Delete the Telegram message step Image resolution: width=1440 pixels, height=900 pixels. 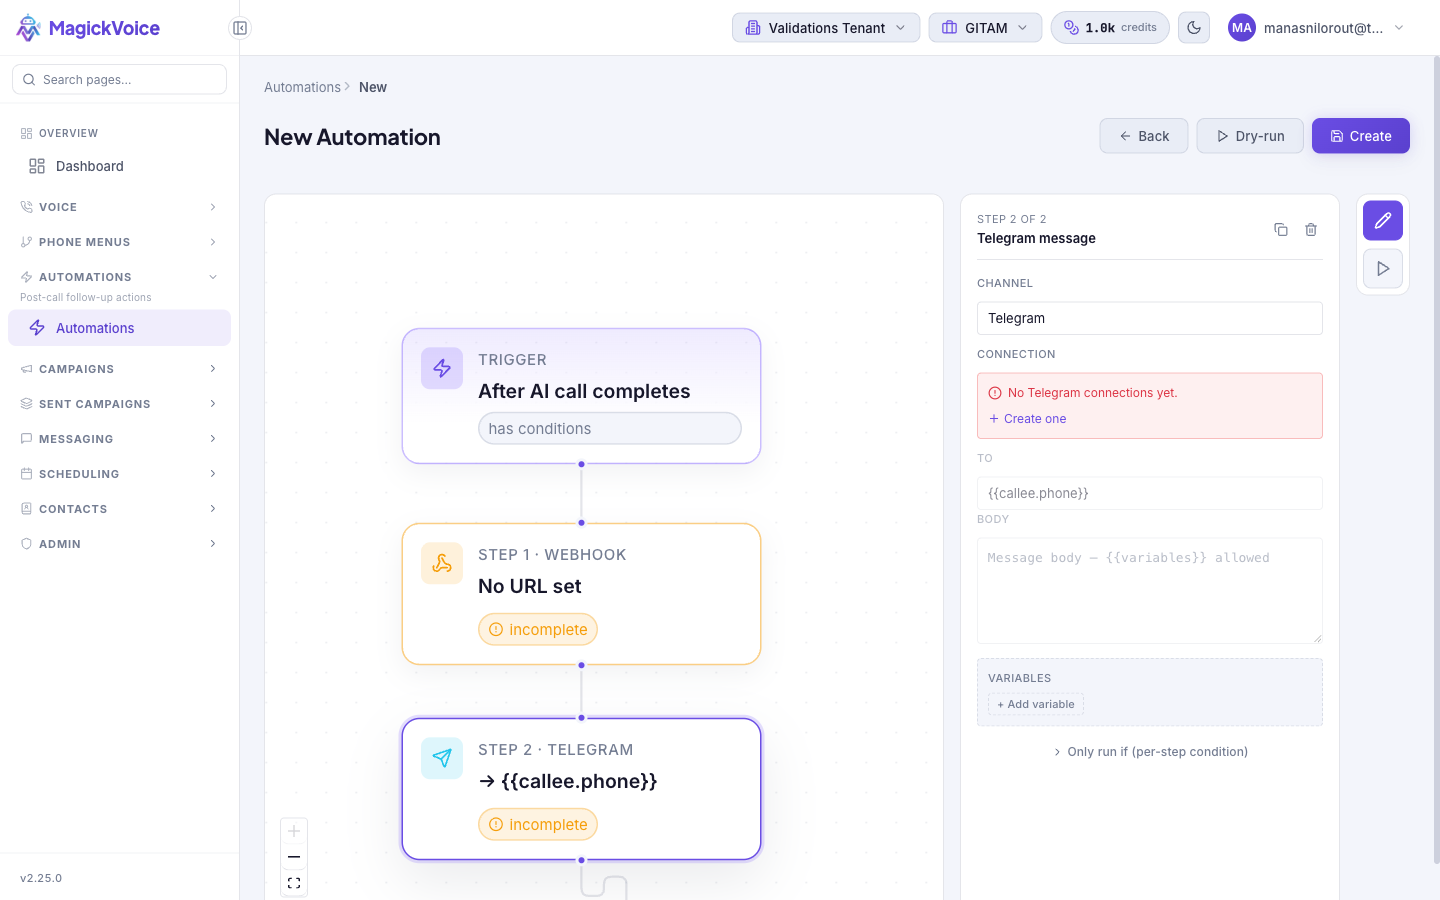coord(1311,229)
